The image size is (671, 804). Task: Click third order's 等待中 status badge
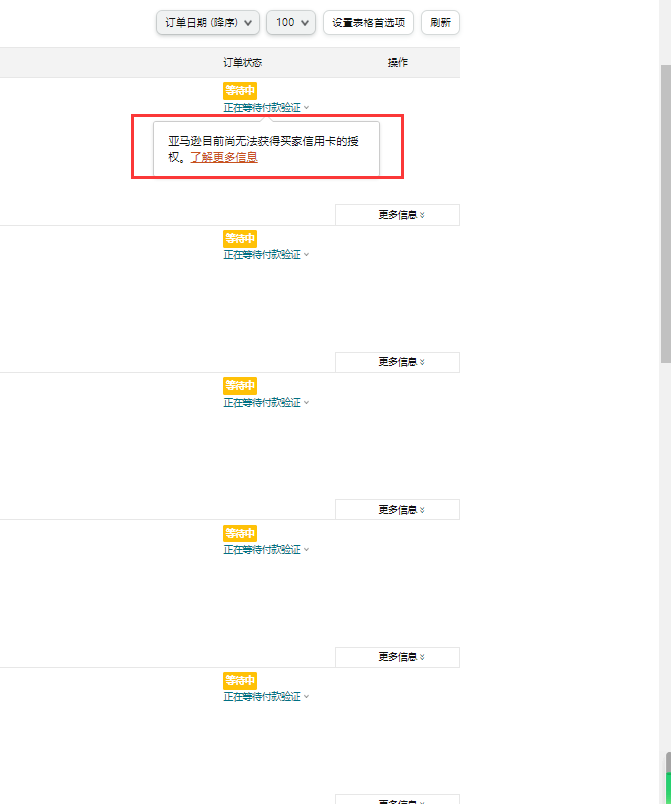click(x=240, y=386)
